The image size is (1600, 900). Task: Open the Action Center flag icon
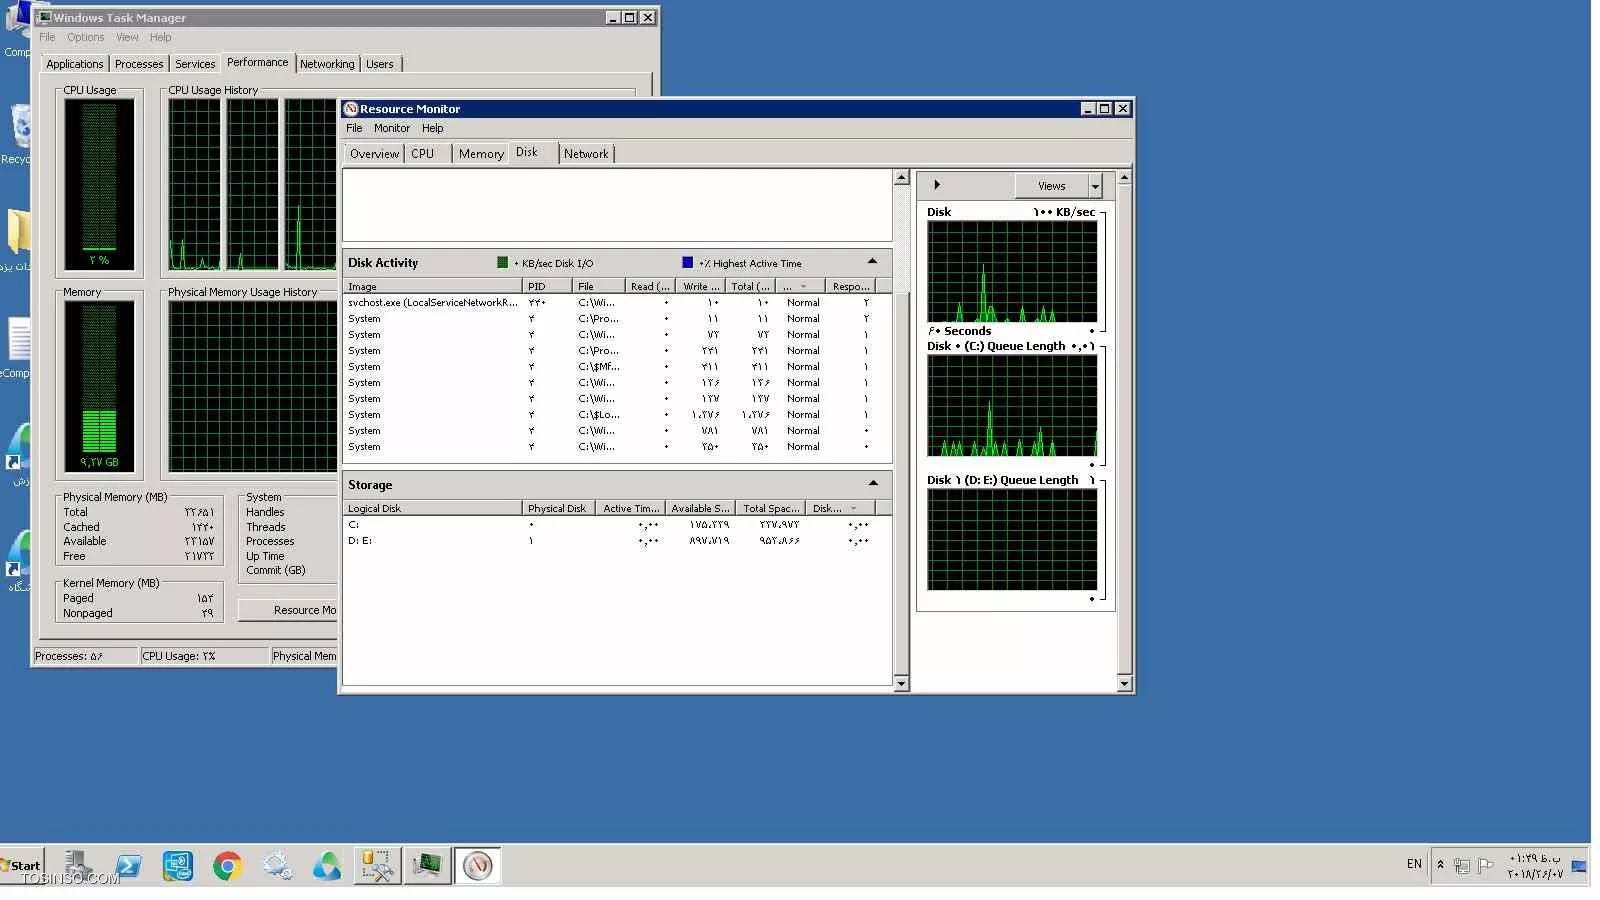coord(1485,866)
